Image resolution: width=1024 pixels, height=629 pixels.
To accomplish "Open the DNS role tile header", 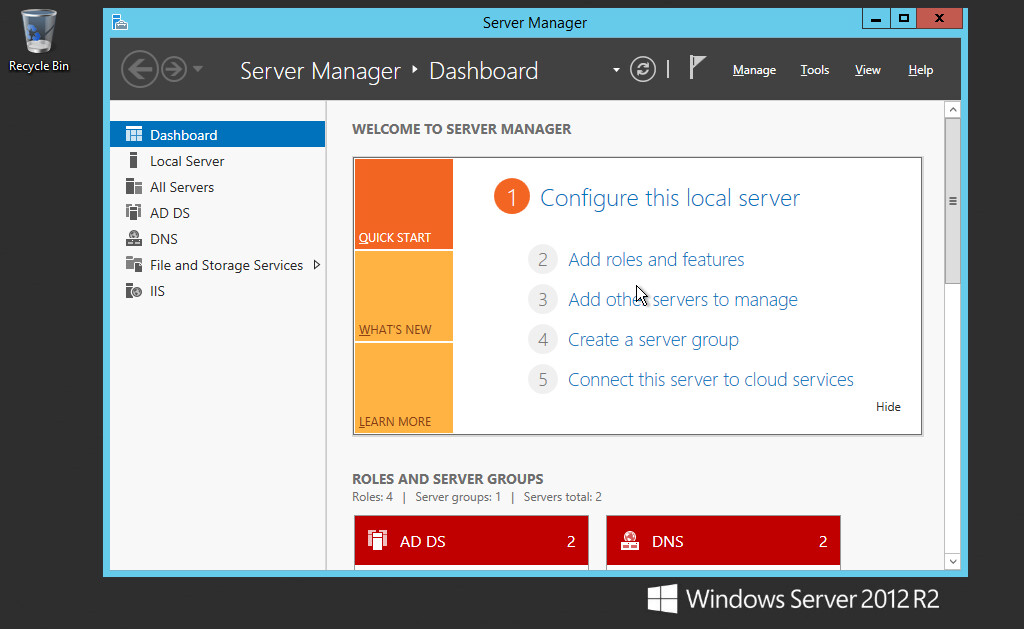I will pyautogui.click(x=724, y=541).
